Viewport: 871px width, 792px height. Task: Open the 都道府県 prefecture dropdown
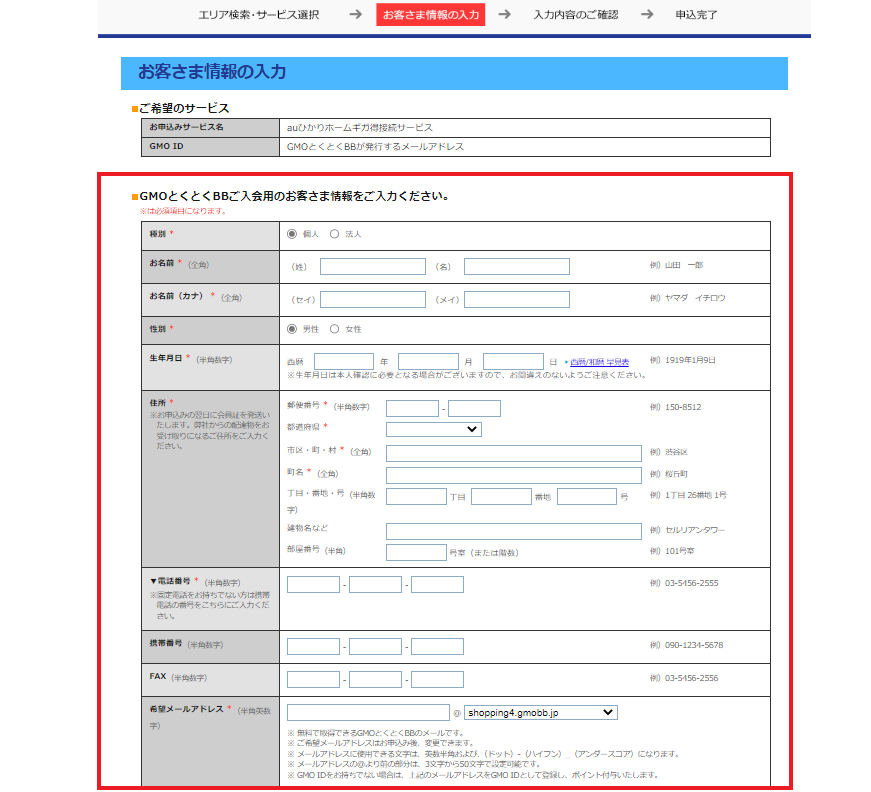point(434,429)
